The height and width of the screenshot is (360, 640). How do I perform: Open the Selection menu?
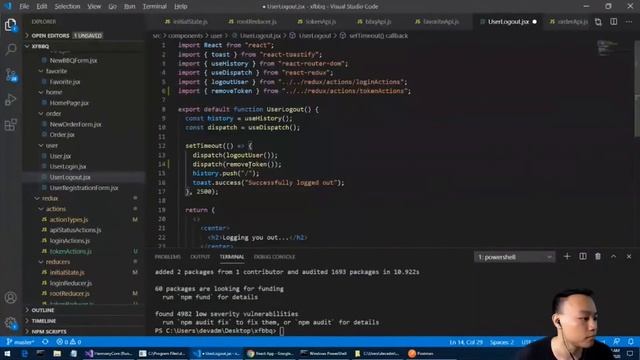click(67, 7)
